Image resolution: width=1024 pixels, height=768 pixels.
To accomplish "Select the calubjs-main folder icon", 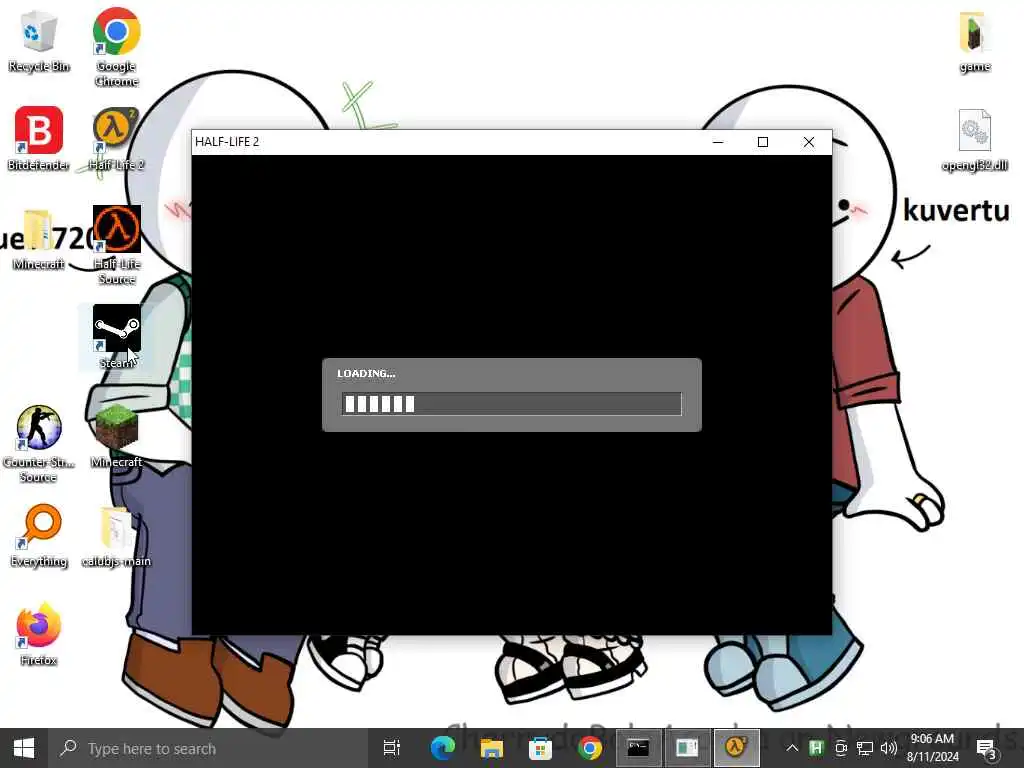I will pos(116,536).
